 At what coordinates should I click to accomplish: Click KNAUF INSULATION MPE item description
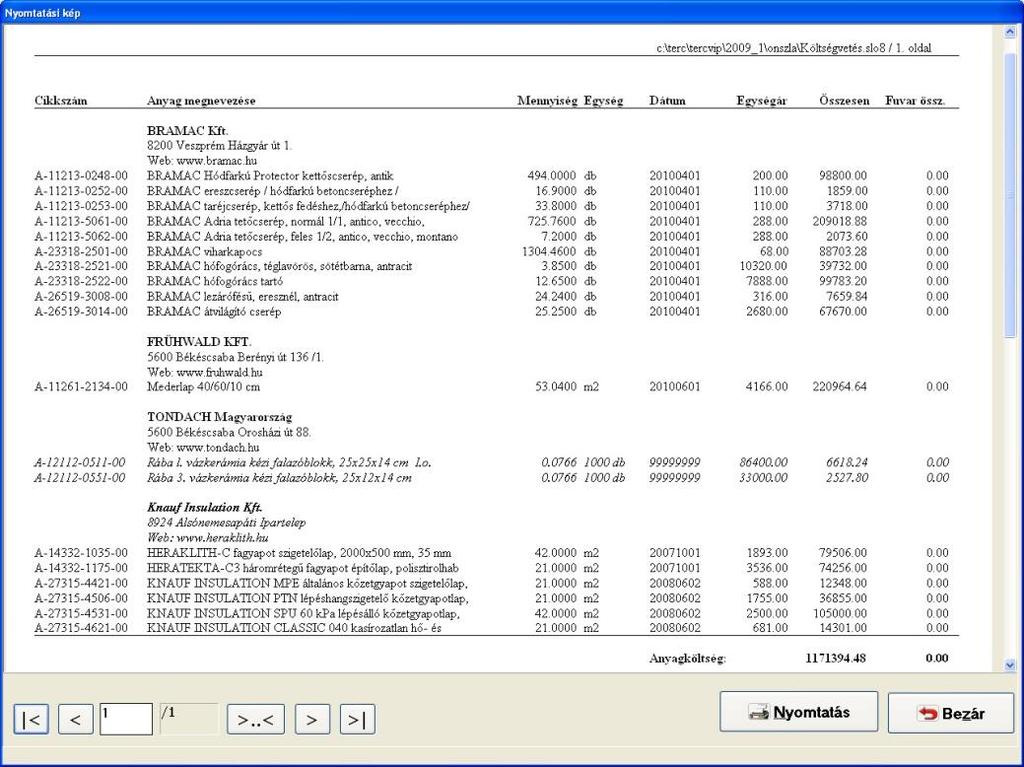[x=307, y=583]
